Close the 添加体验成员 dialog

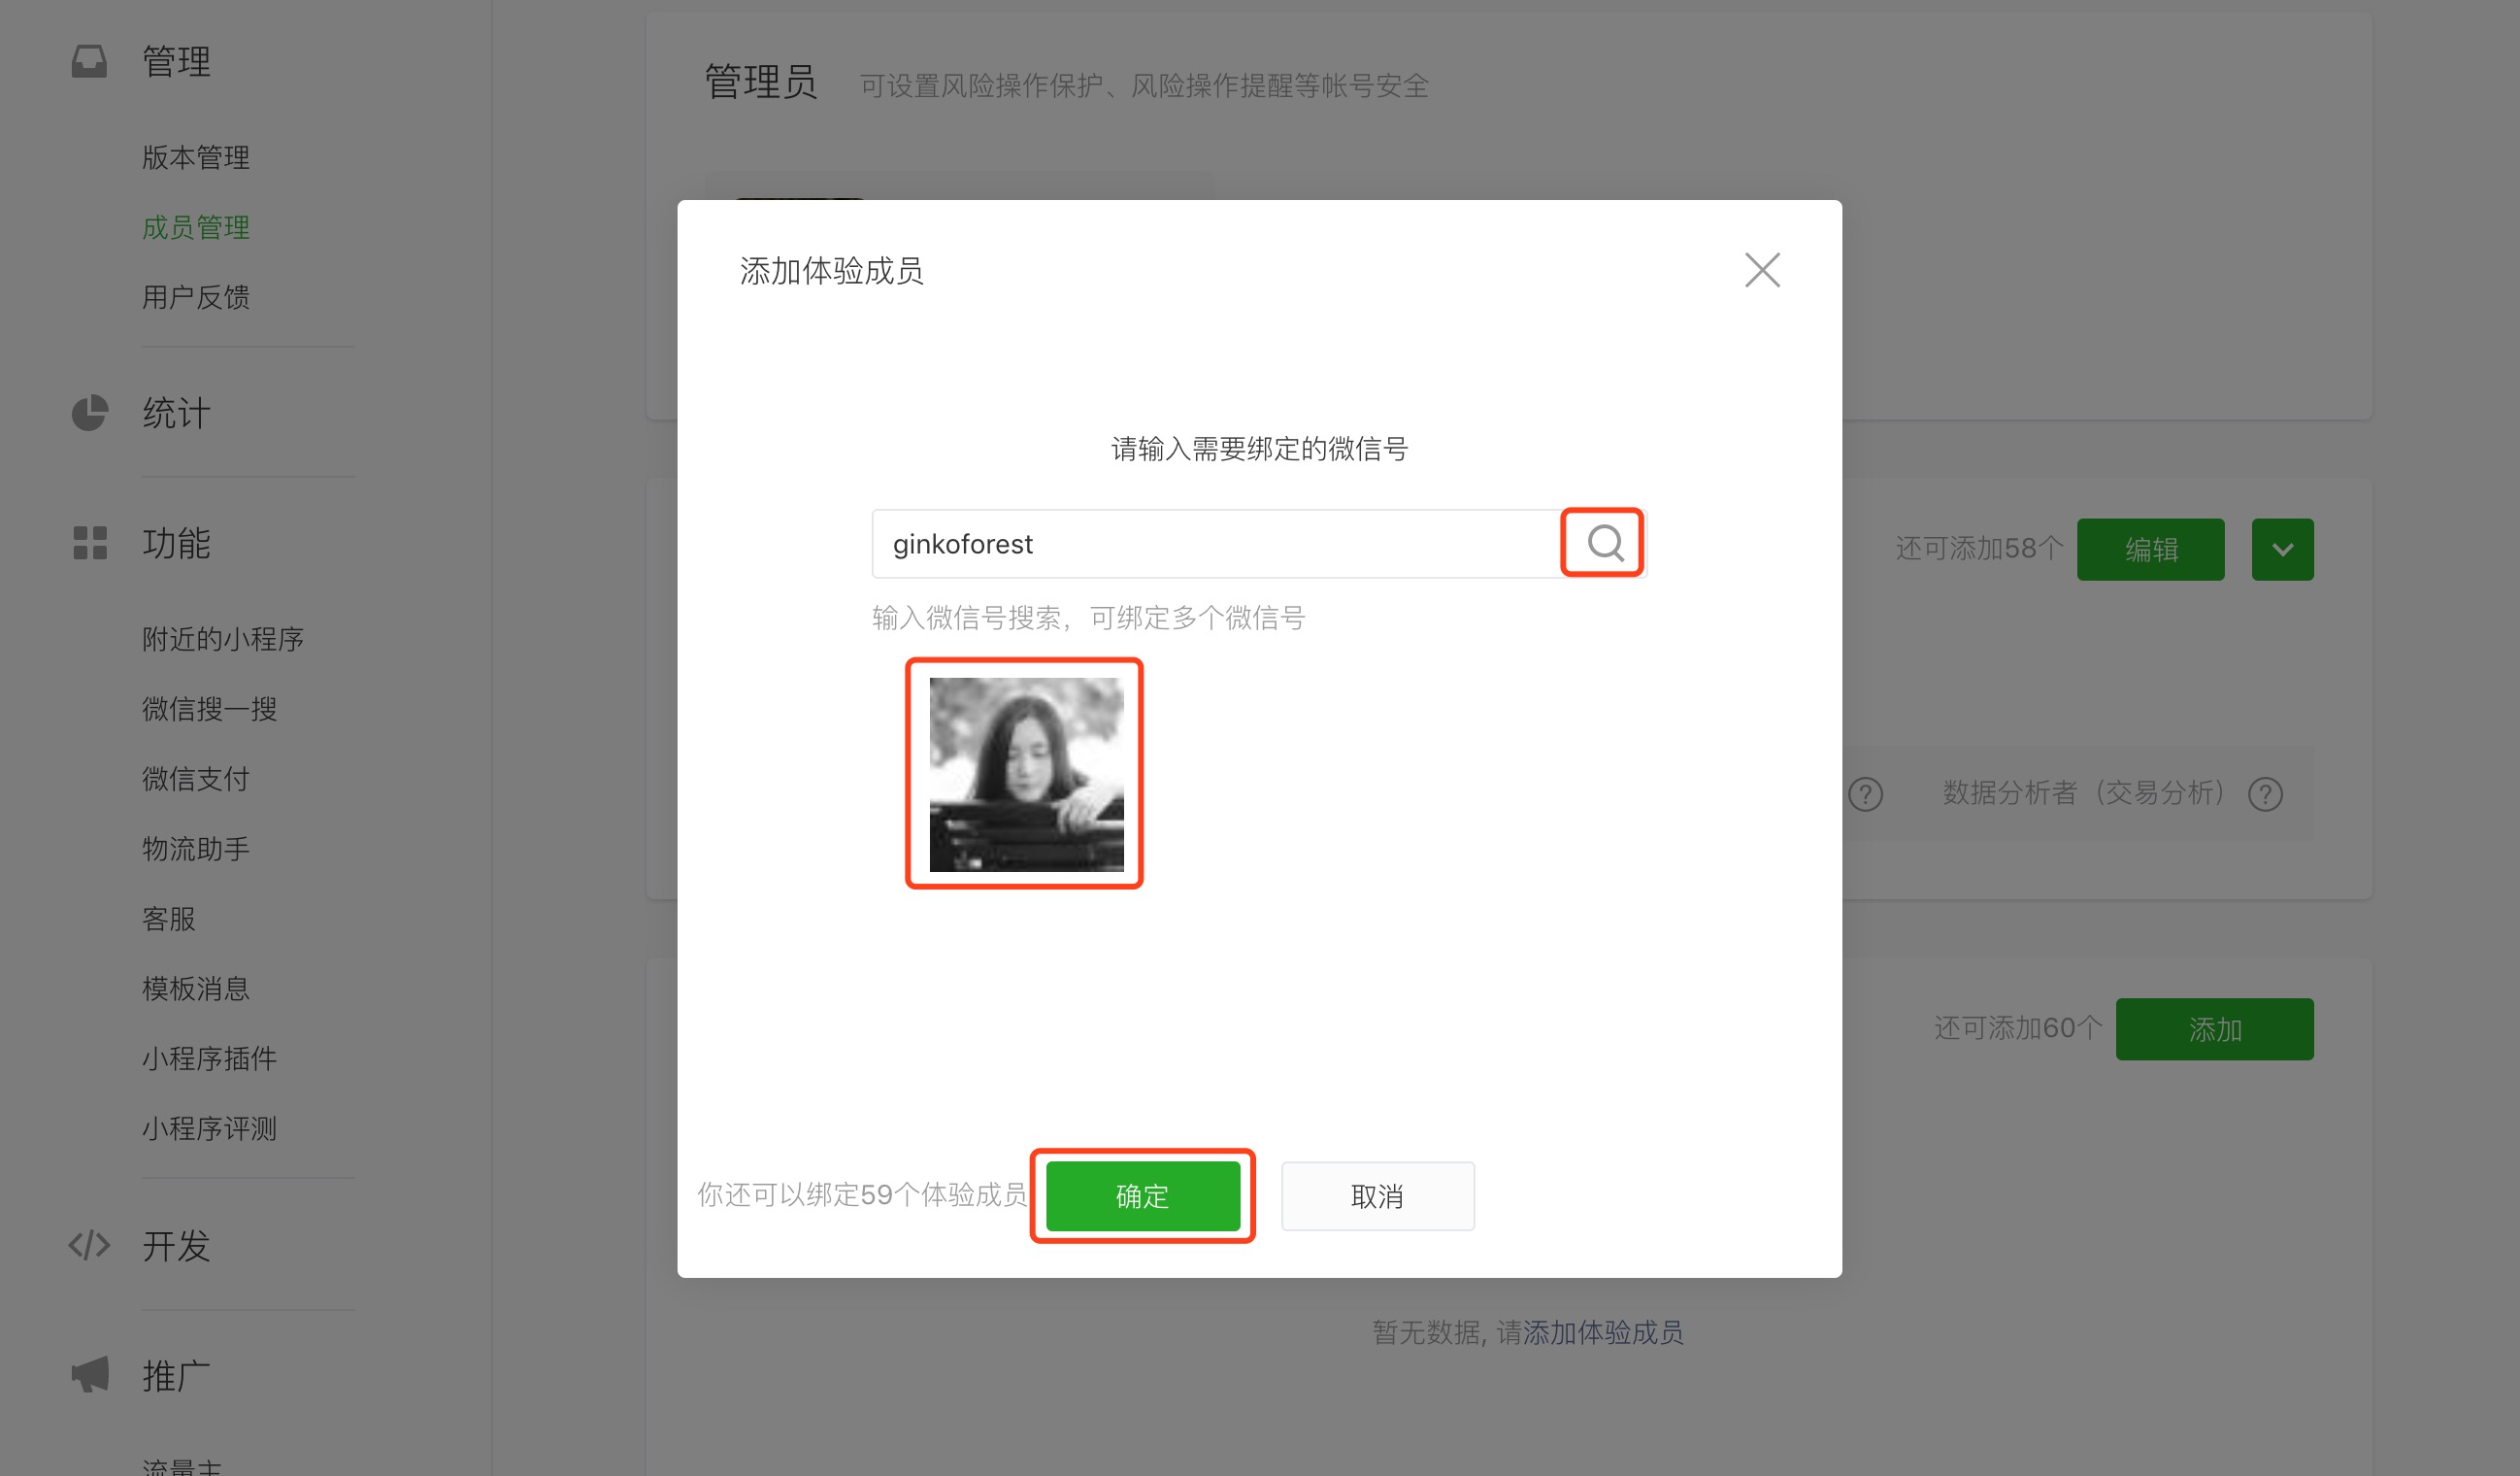pyautogui.click(x=1762, y=270)
